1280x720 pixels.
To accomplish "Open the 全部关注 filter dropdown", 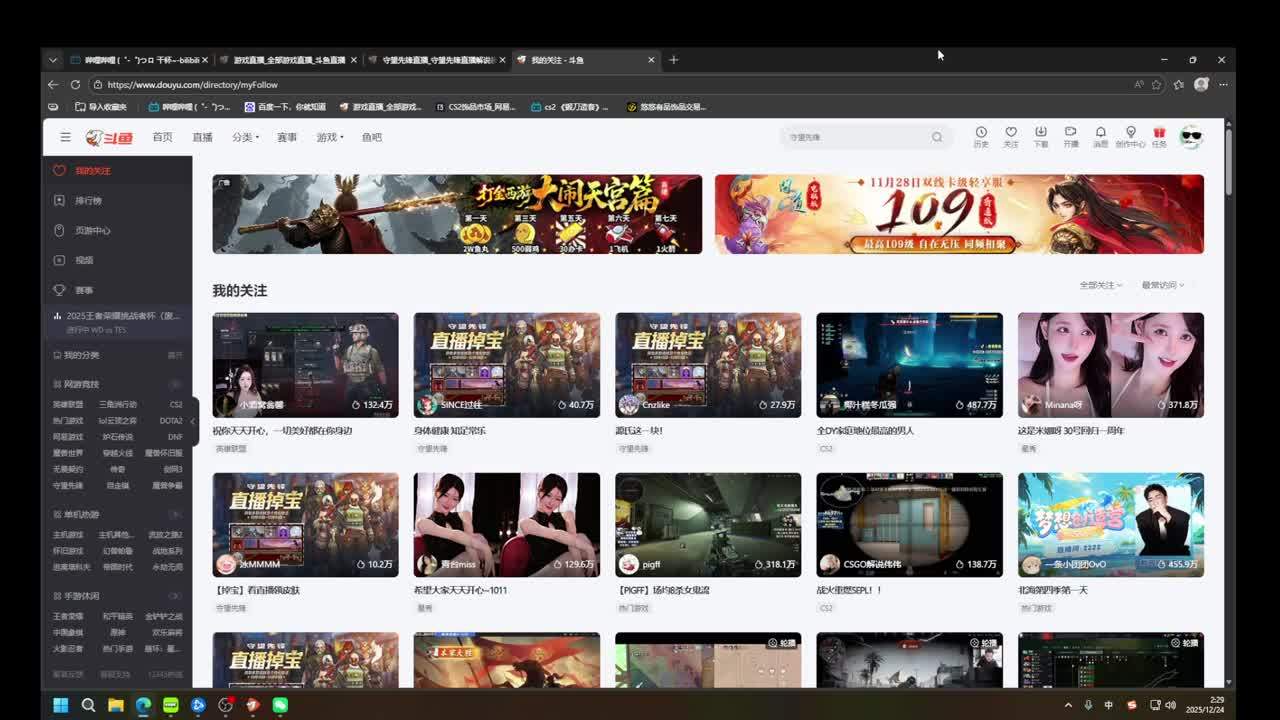I will pyautogui.click(x=1100, y=285).
